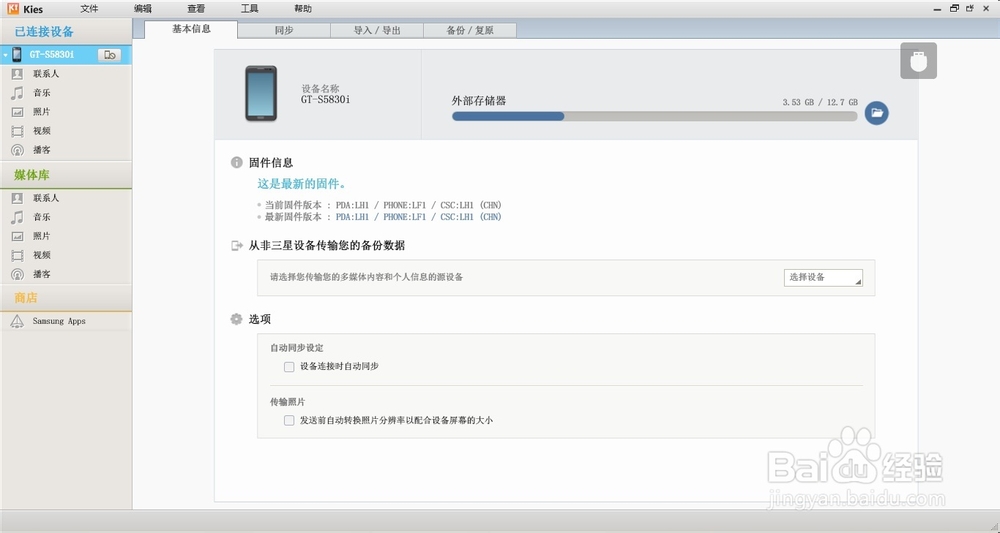Screen dimensions: 1000x533
Task: Click the gray USB connector icon at top right
Action: [918, 61]
